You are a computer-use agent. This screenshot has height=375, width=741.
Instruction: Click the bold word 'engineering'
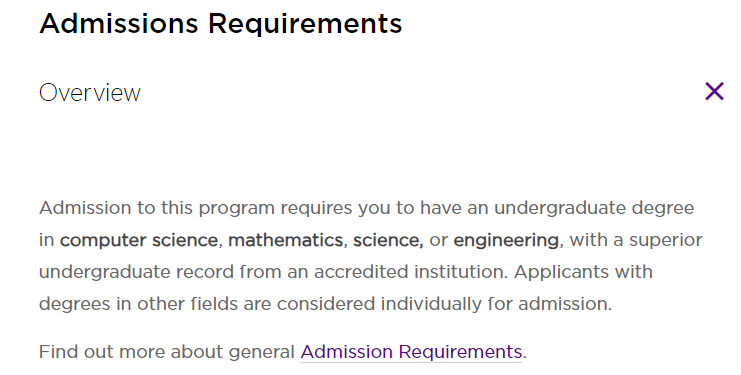[506, 240]
